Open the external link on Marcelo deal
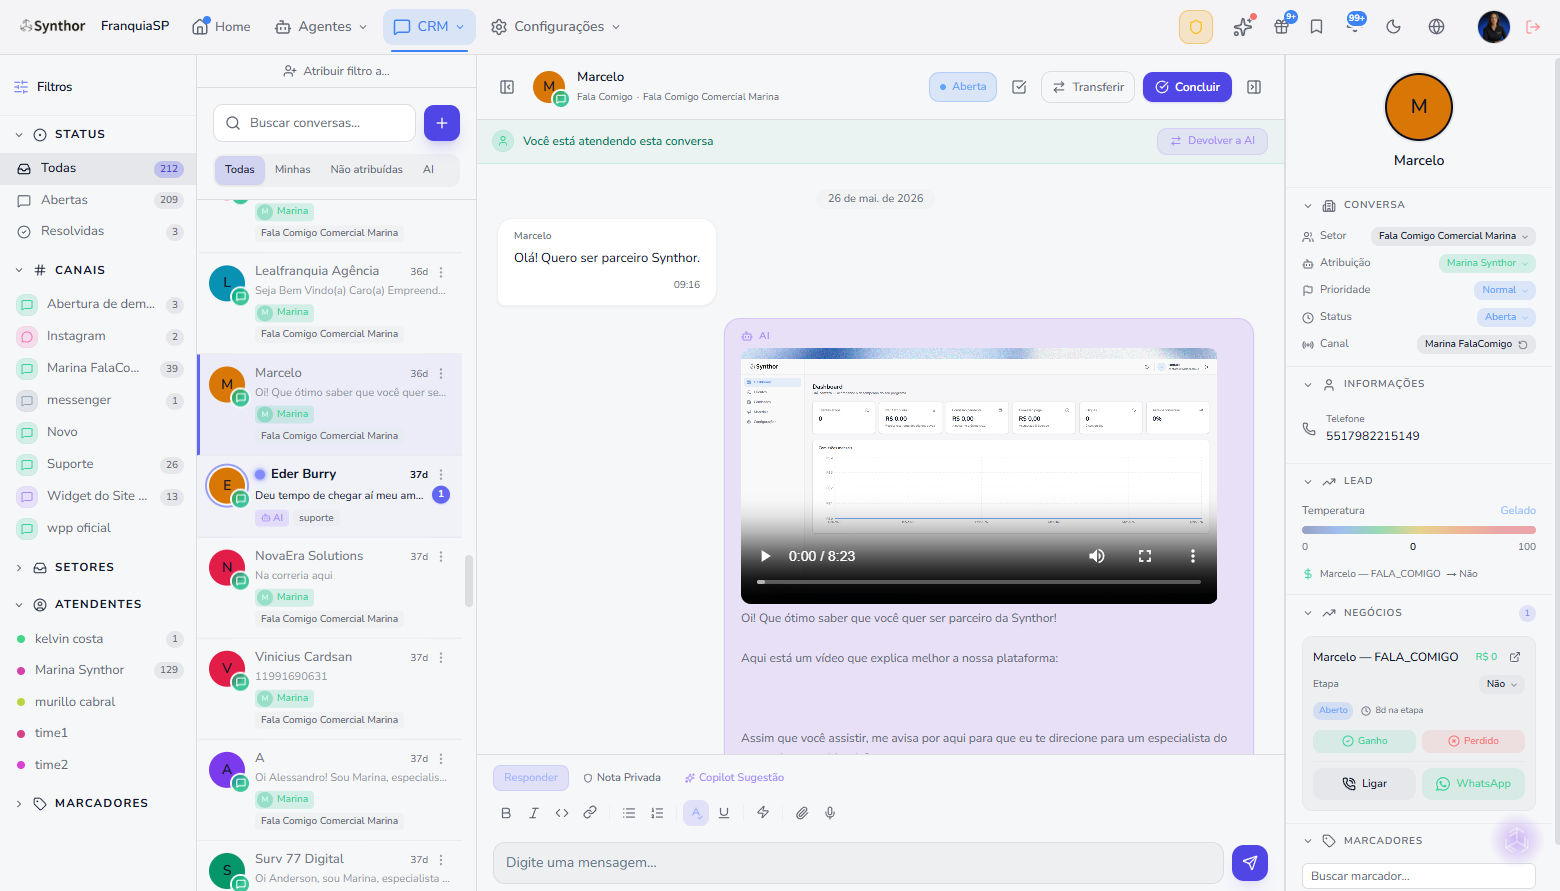 coord(1515,657)
